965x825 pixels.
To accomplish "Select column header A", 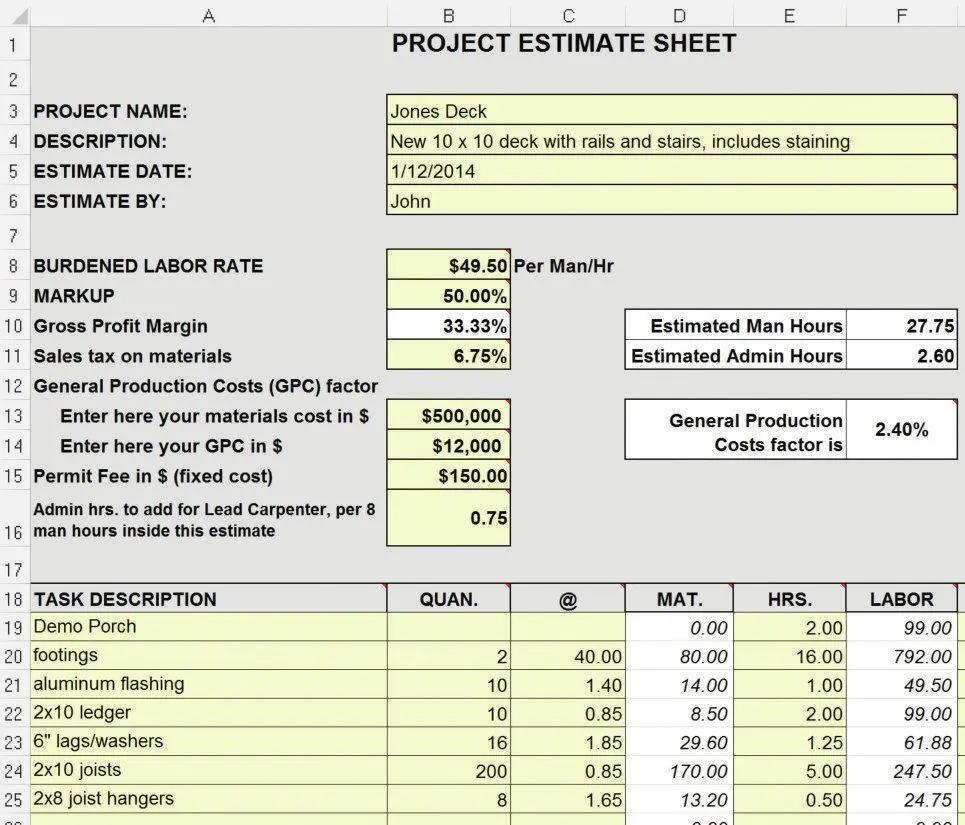I will [208, 15].
